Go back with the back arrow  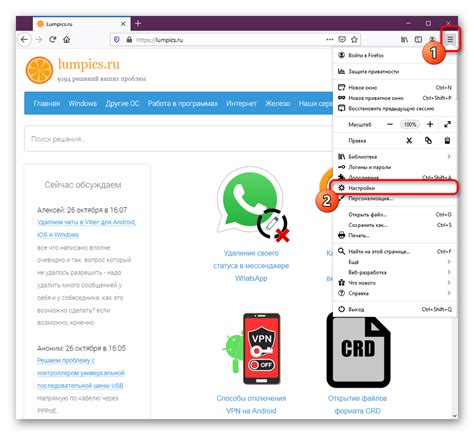(x=24, y=40)
